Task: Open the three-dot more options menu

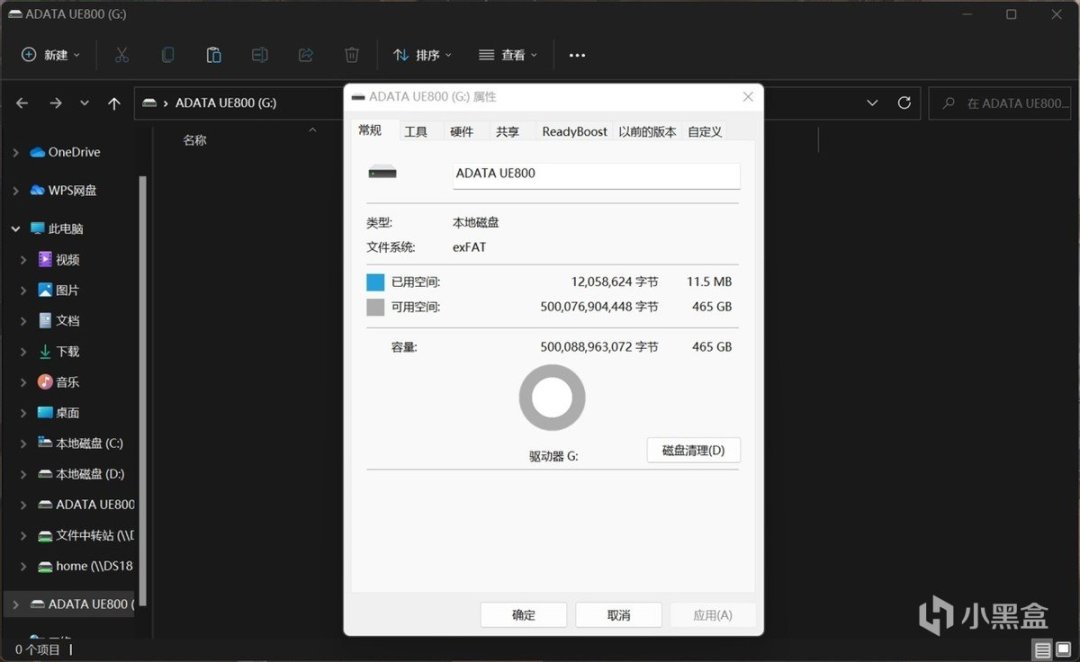Action: (x=577, y=55)
